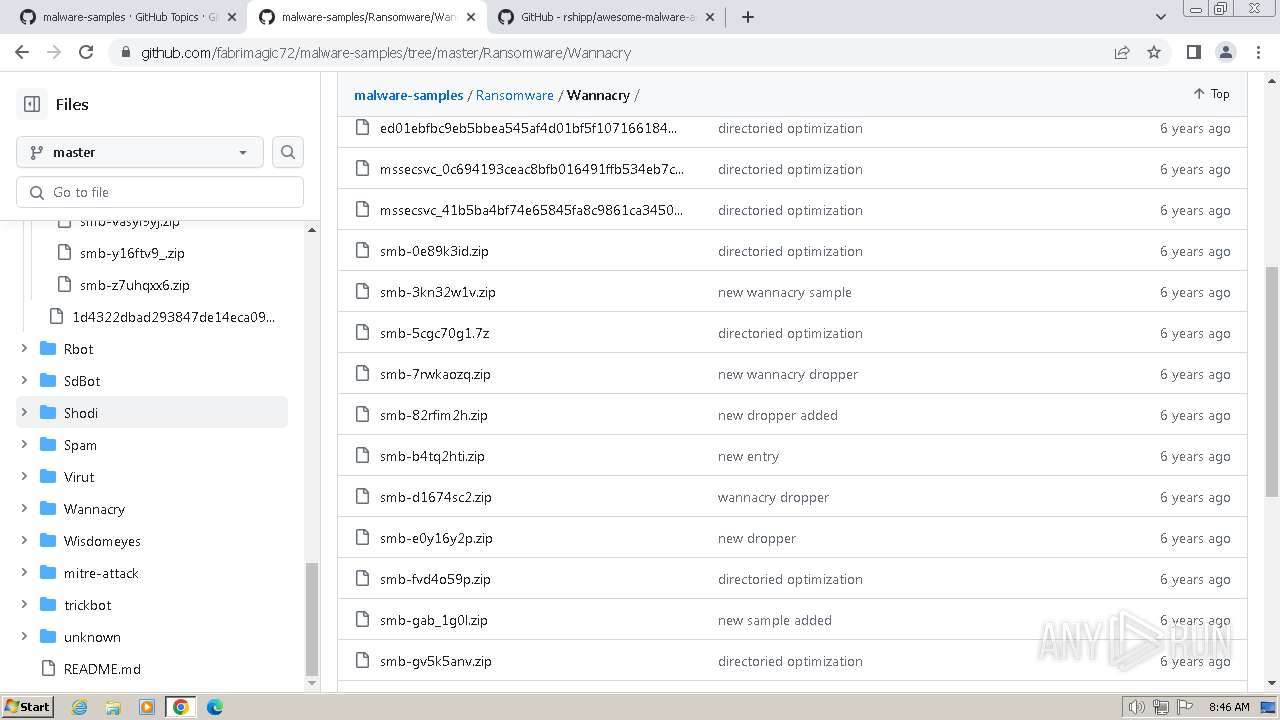Open the 'new wannacry dropper' commit message
The image size is (1280, 720).
click(x=788, y=374)
